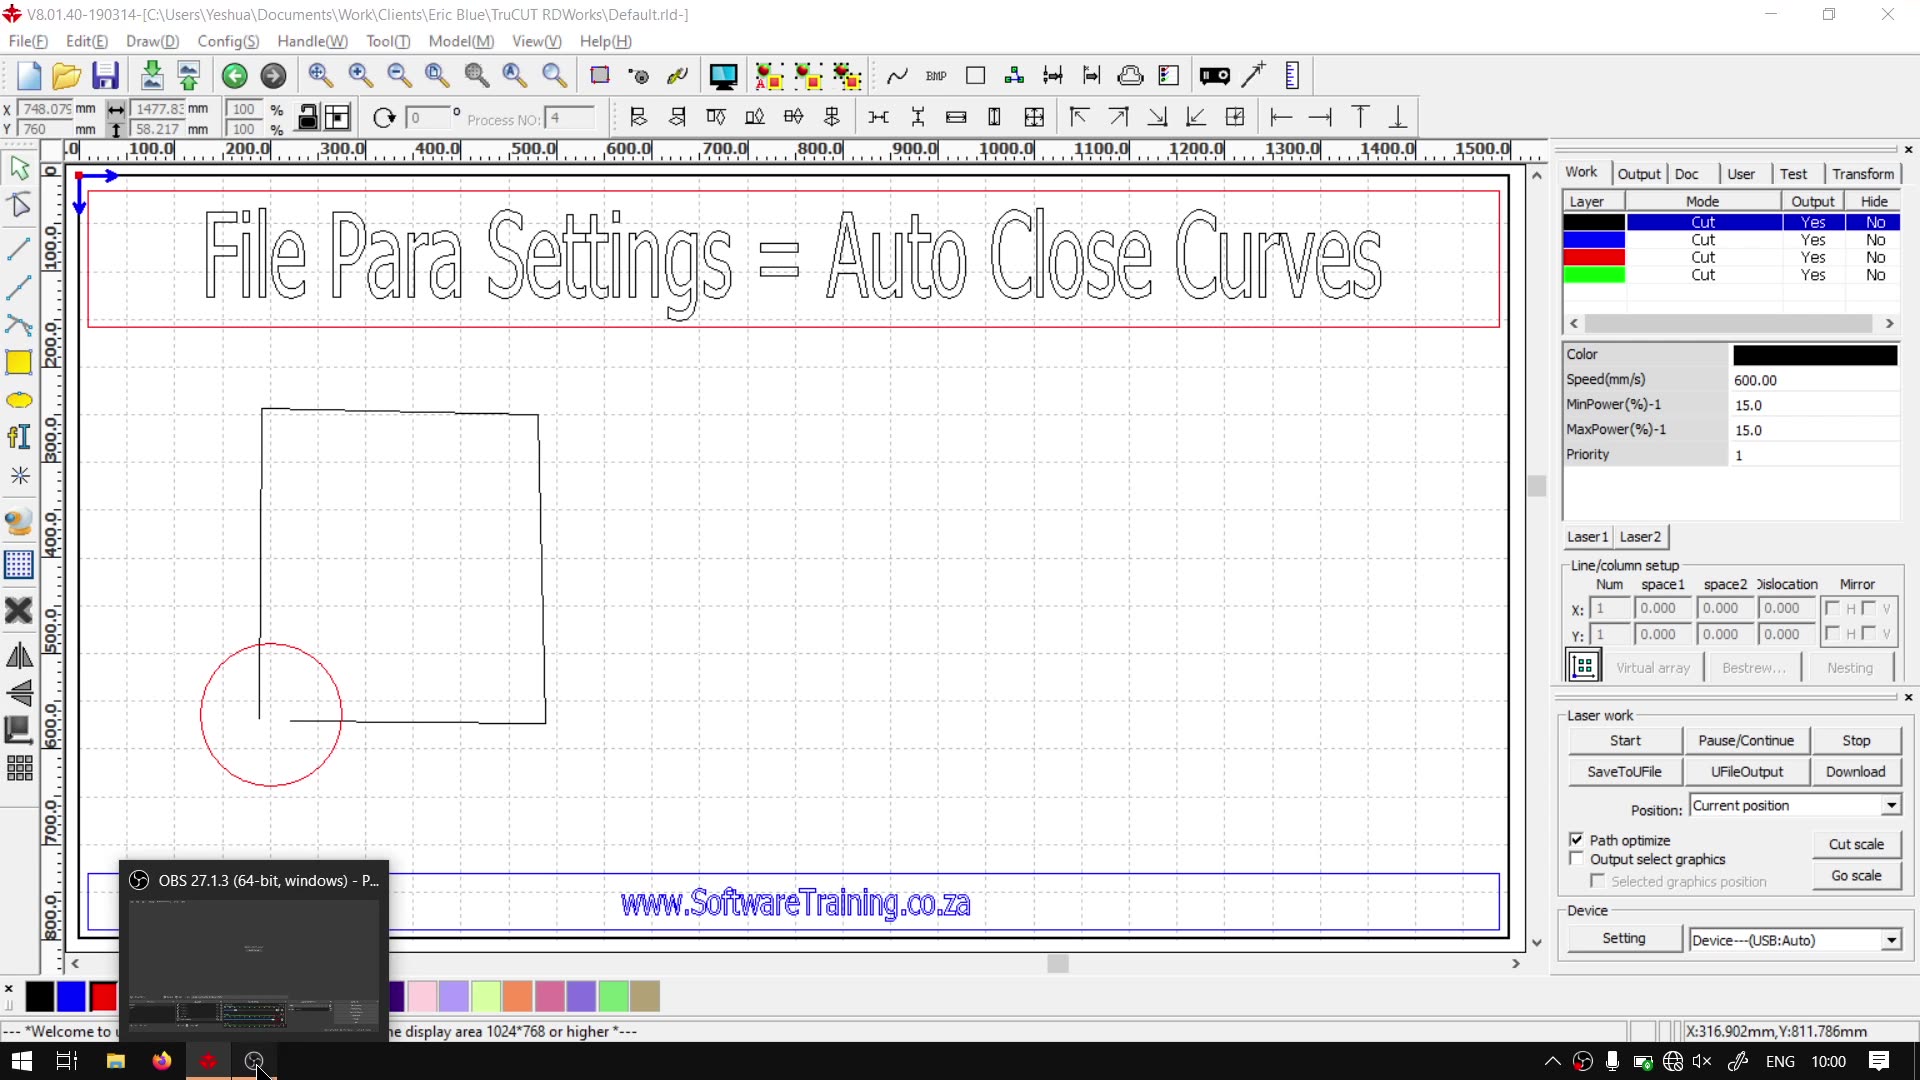The image size is (1920, 1080).
Task: Toggle the Path optimize checkbox
Action: [1577, 840]
